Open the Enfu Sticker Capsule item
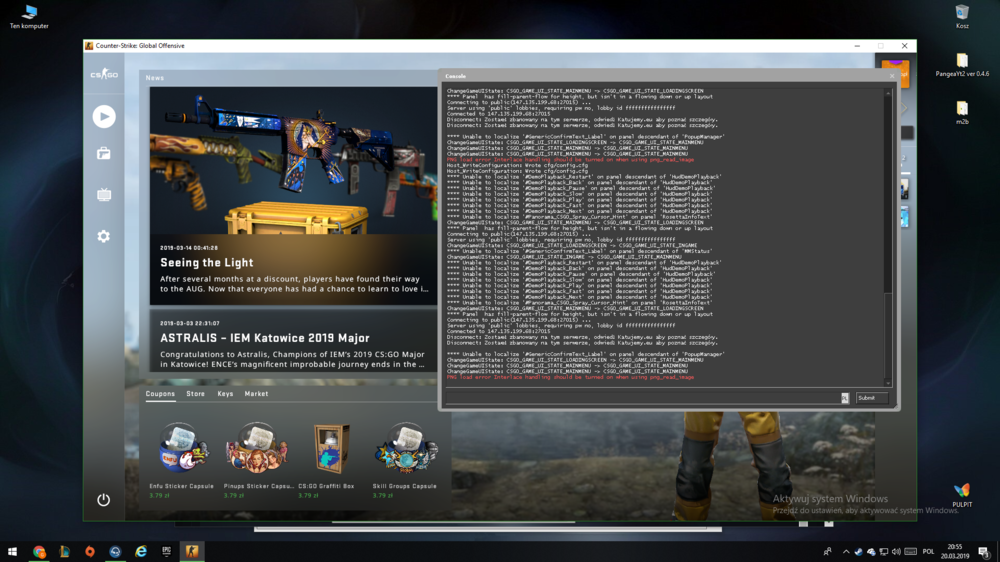The width and height of the screenshot is (1000, 562). click(182, 459)
